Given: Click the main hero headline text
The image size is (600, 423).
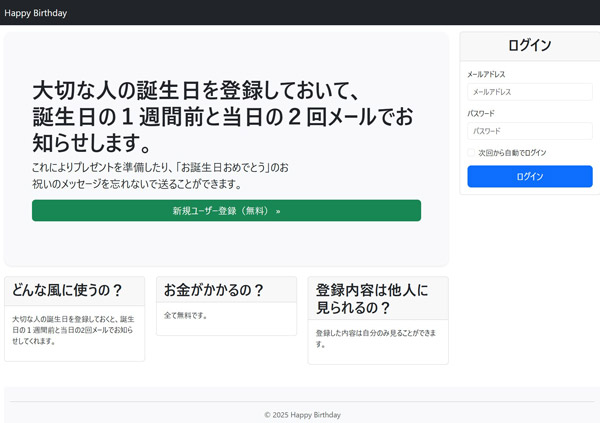Looking at the screenshot, I should 222,115.
